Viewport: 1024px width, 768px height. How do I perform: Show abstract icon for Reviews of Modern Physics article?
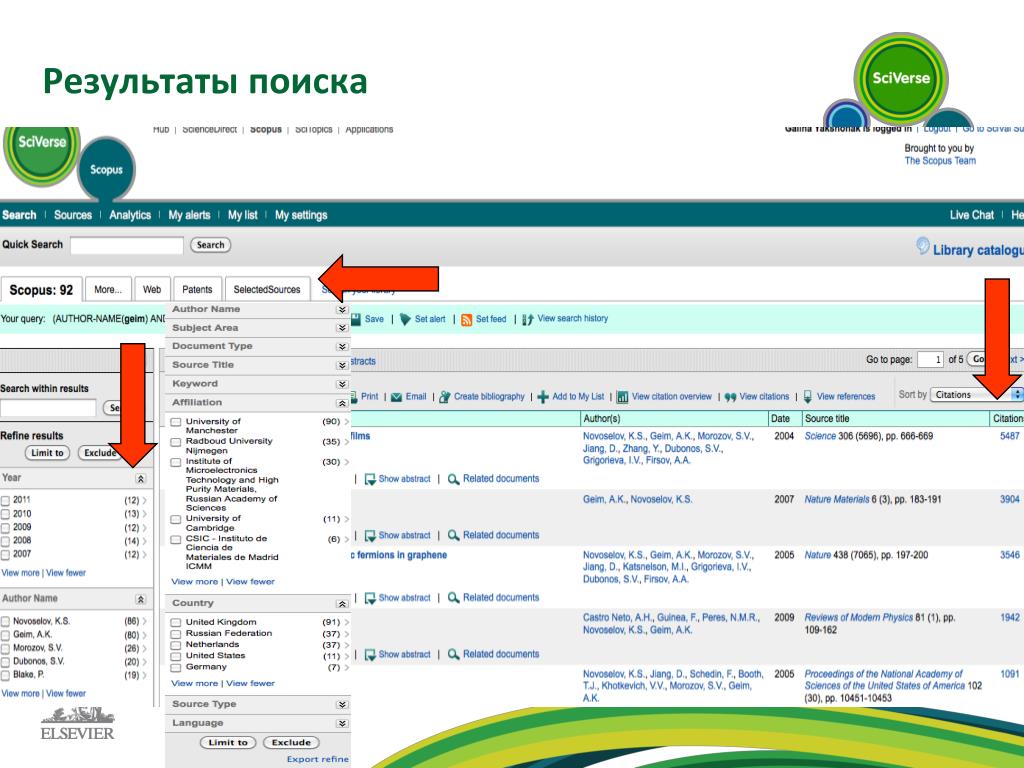370,654
